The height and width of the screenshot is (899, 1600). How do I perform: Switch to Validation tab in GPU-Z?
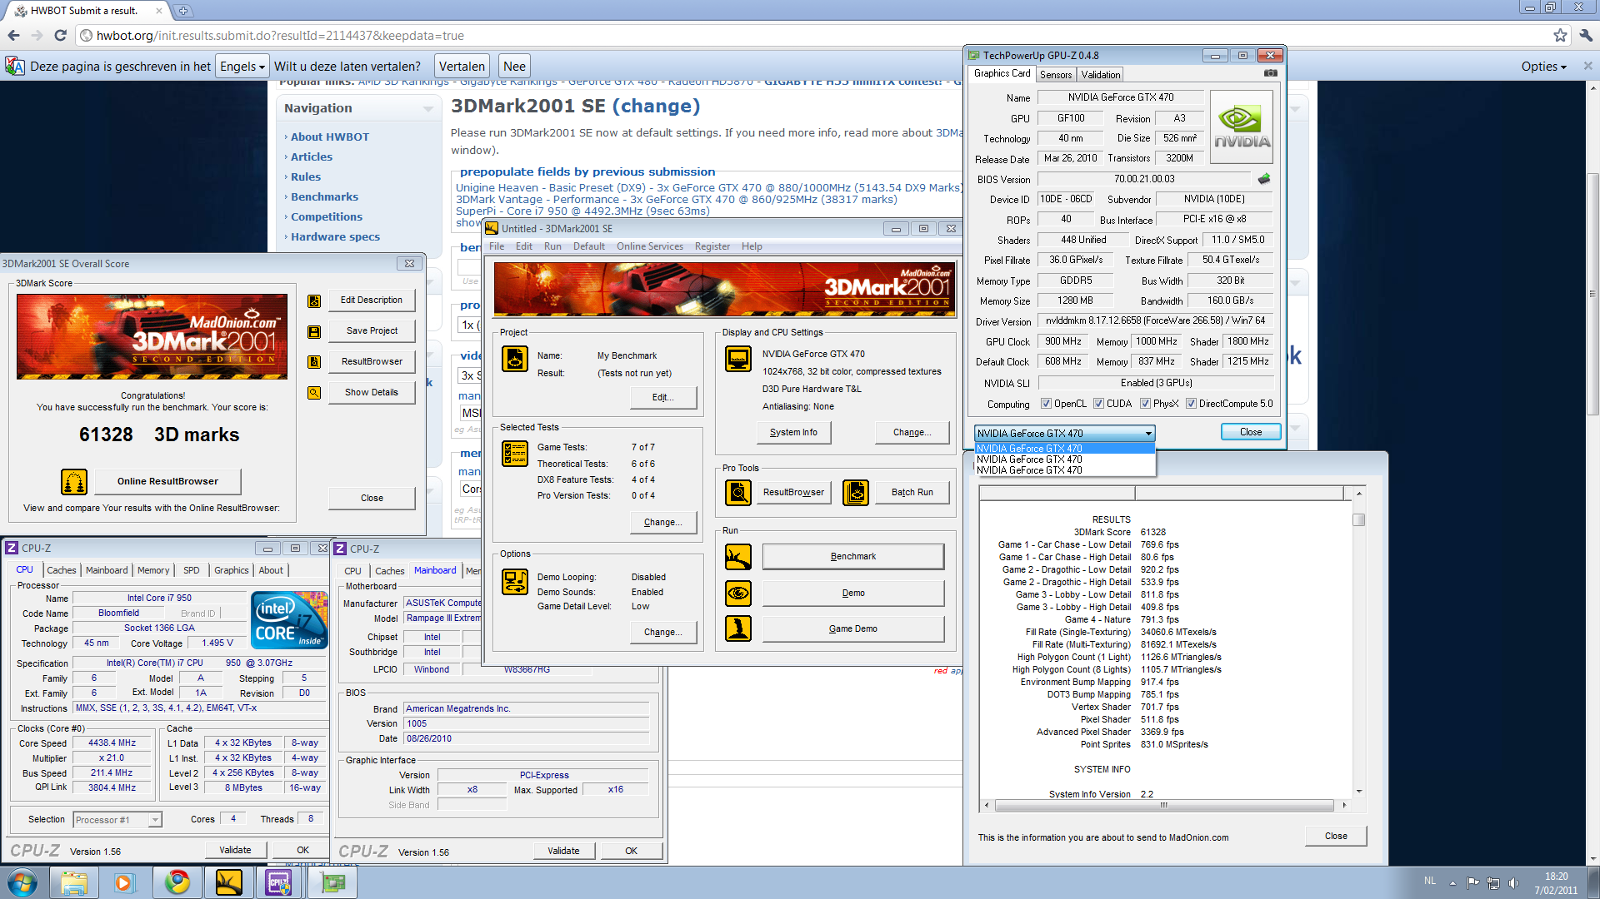coord(1101,75)
